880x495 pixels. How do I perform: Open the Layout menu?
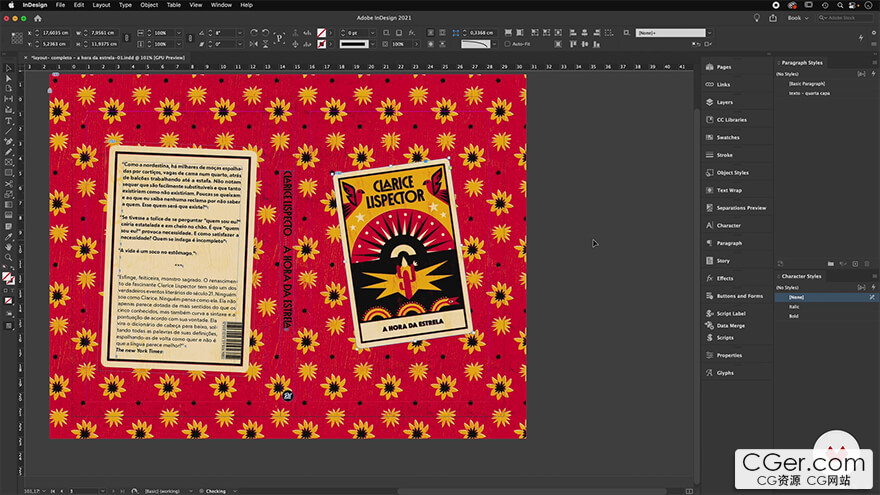[101, 4]
